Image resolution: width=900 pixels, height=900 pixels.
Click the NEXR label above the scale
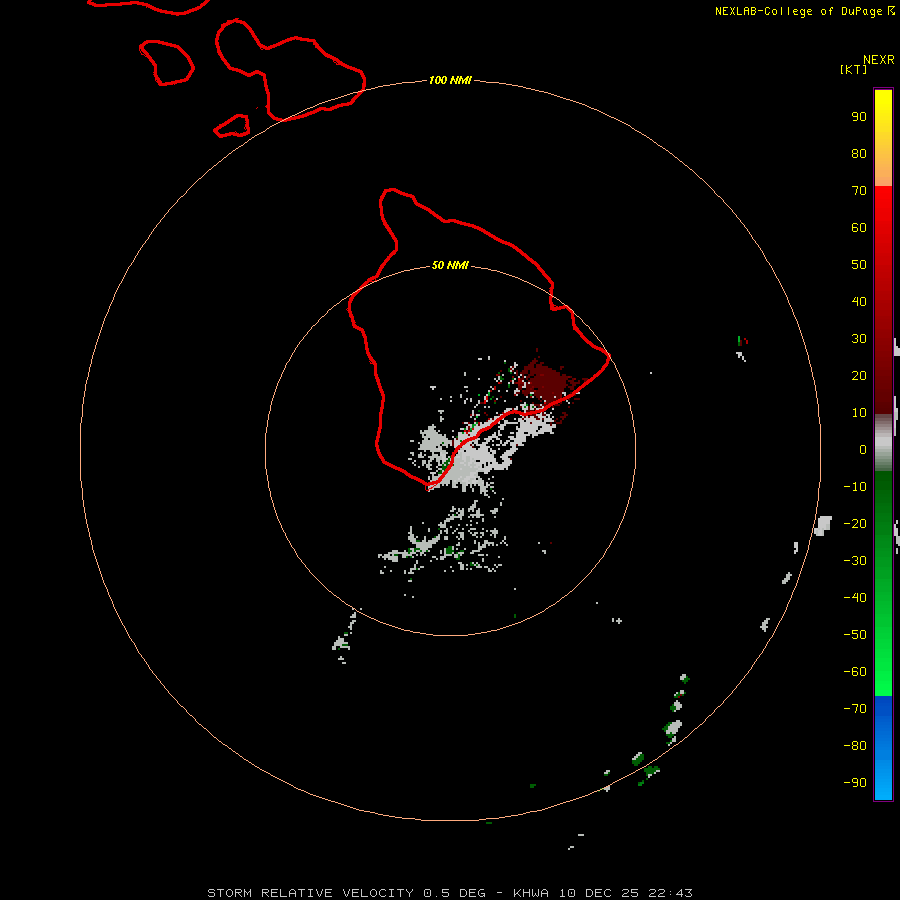(x=879, y=60)
